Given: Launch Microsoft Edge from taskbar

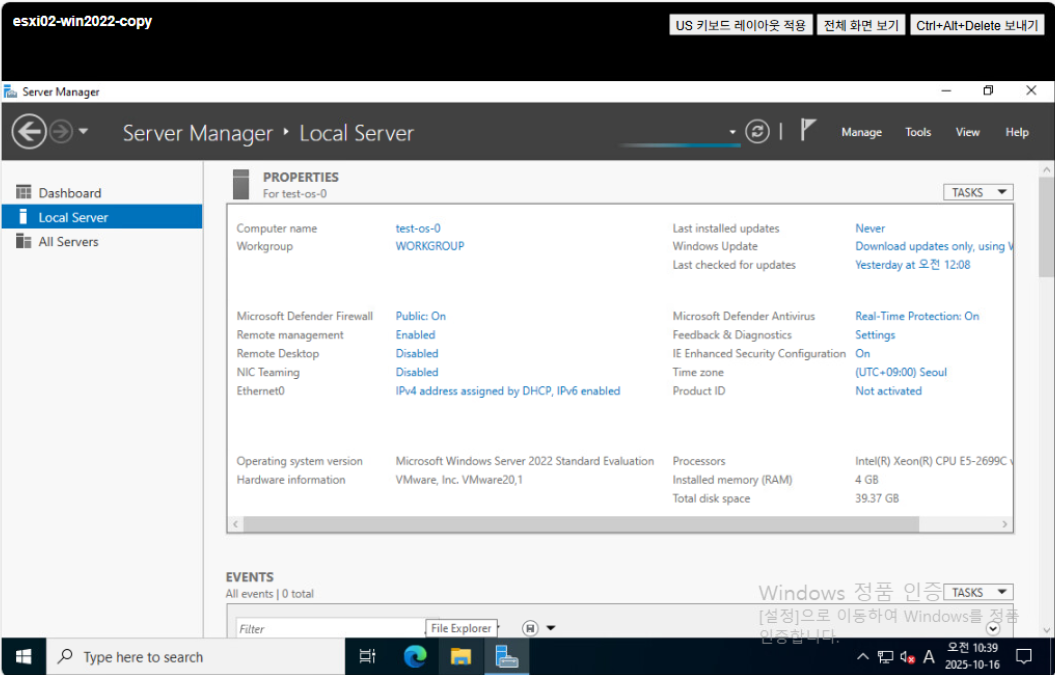Looking at the screenshot, I should click(x=414, y=657).
